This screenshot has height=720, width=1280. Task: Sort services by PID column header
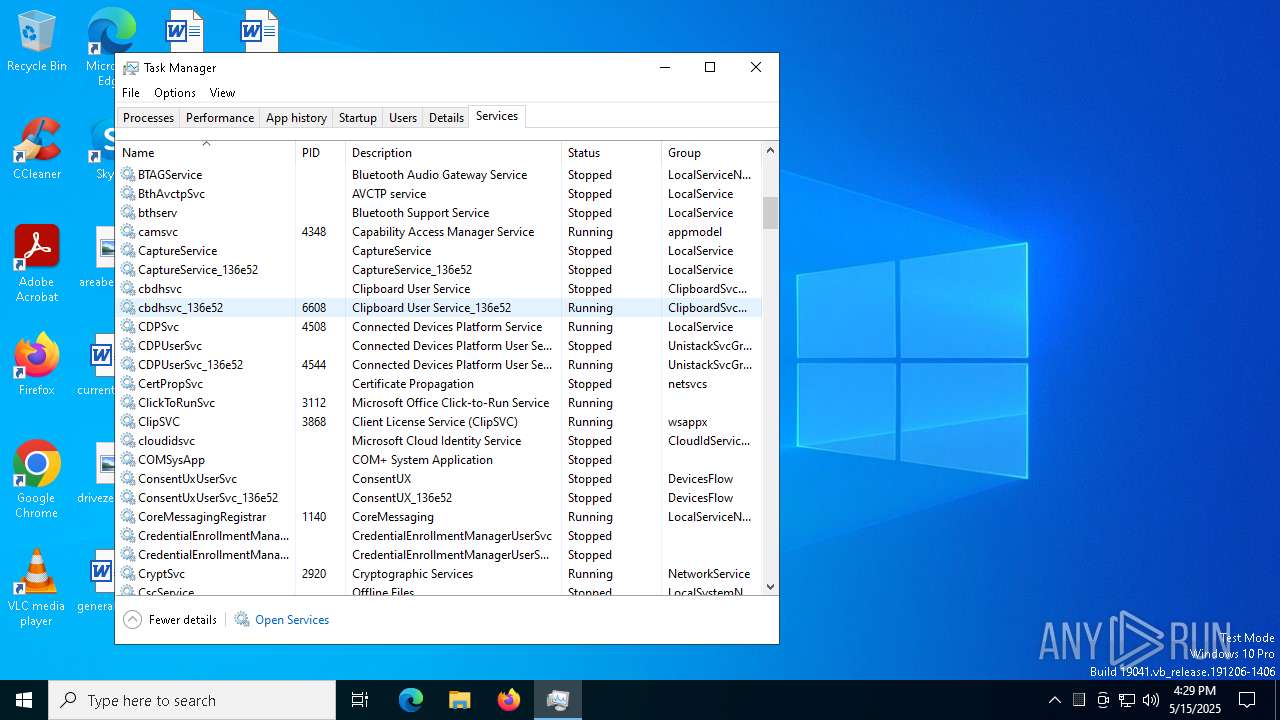(x=320, y=152)
